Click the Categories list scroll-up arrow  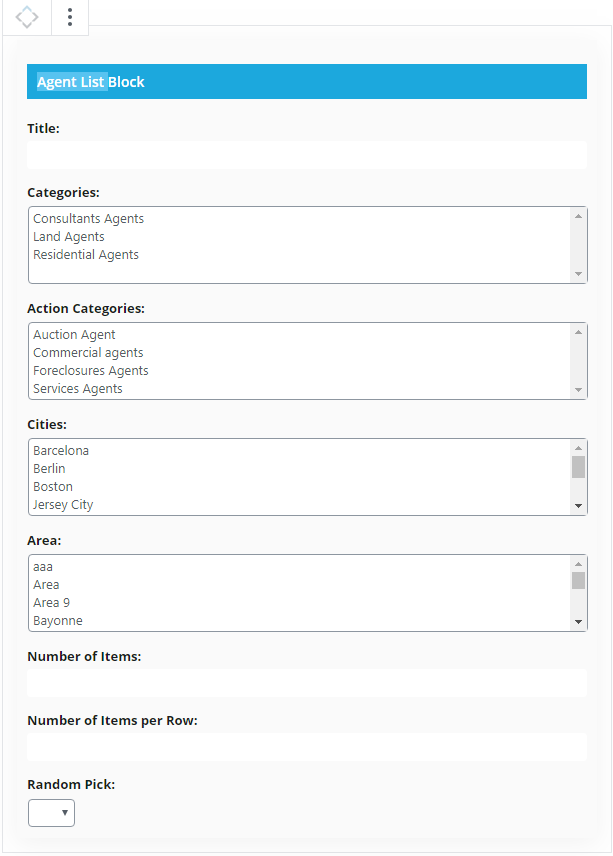coord(579,216)
